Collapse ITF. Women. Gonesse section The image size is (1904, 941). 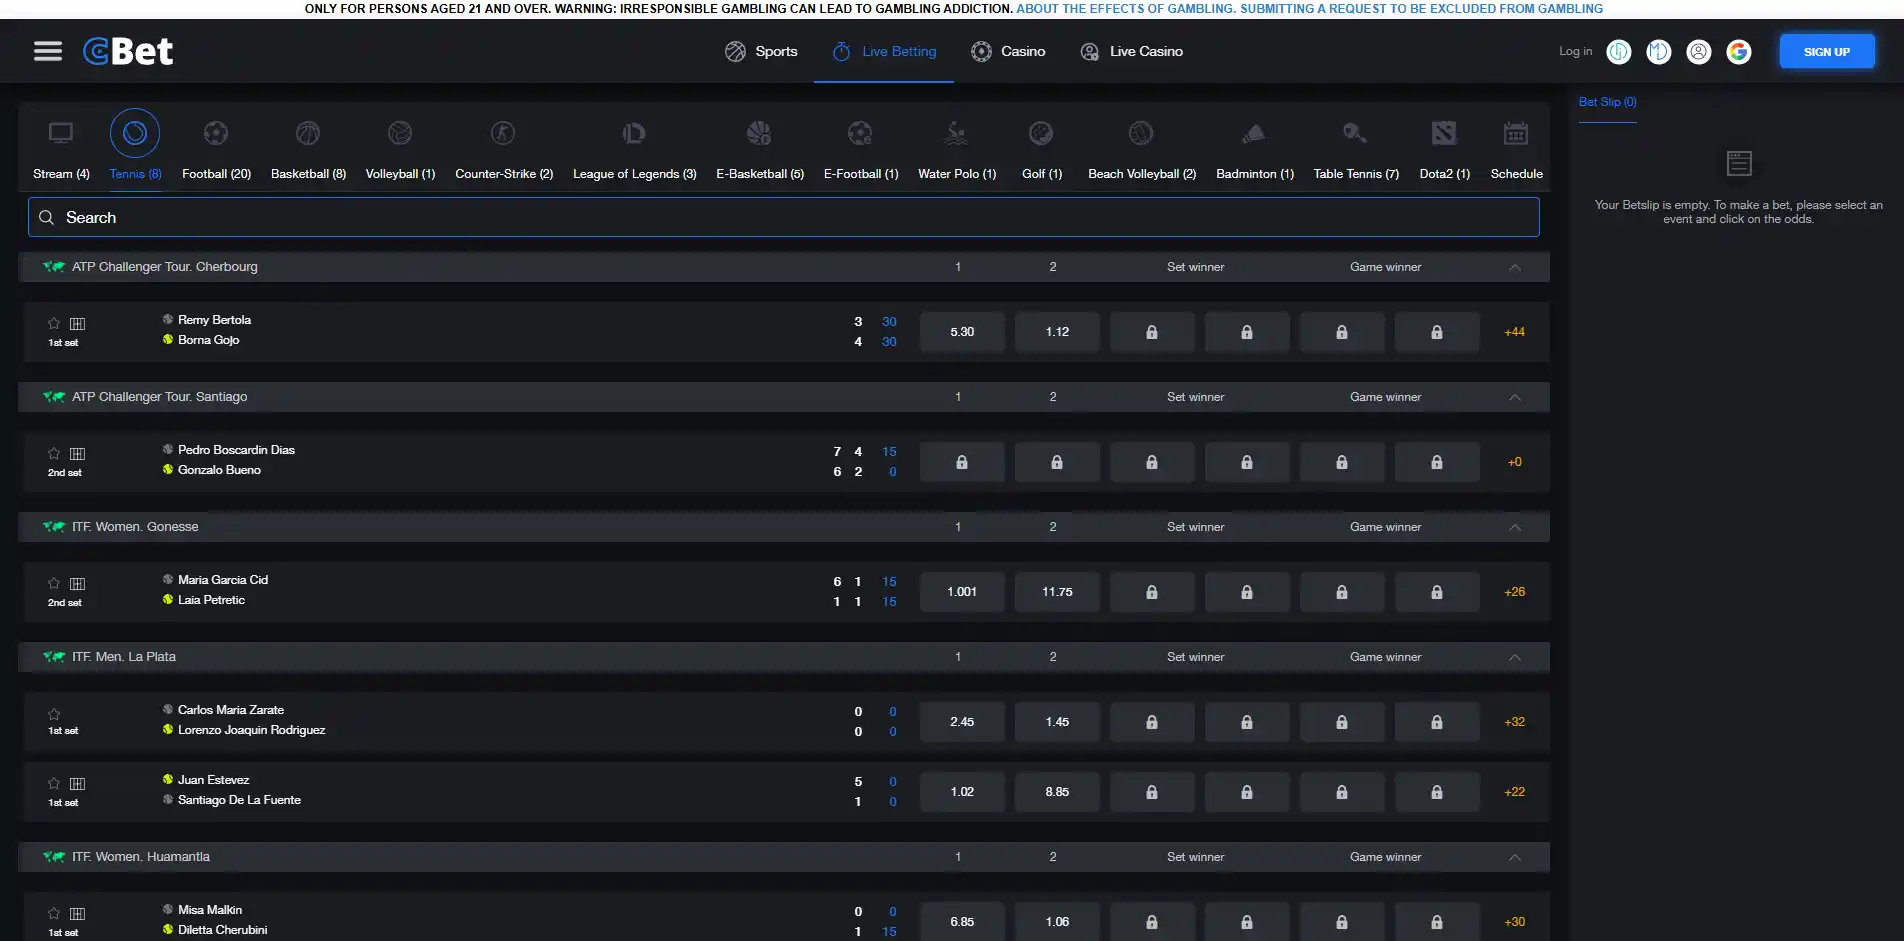(x=1515, y=527)
